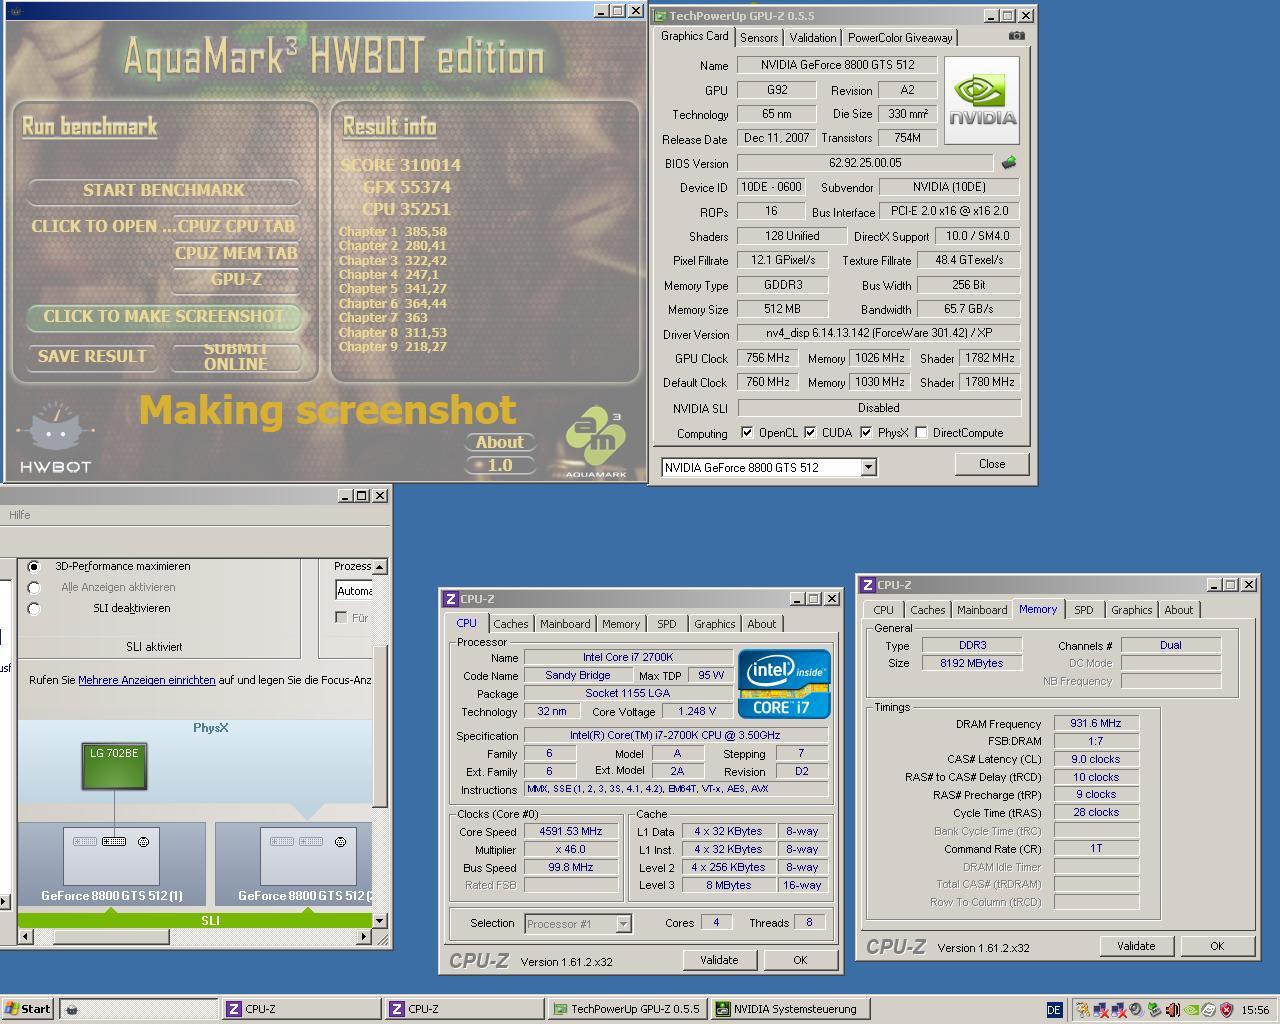
Task: Click the right arrow of NVIDIA horizontal scrollbar
Action: coord(364,937)
